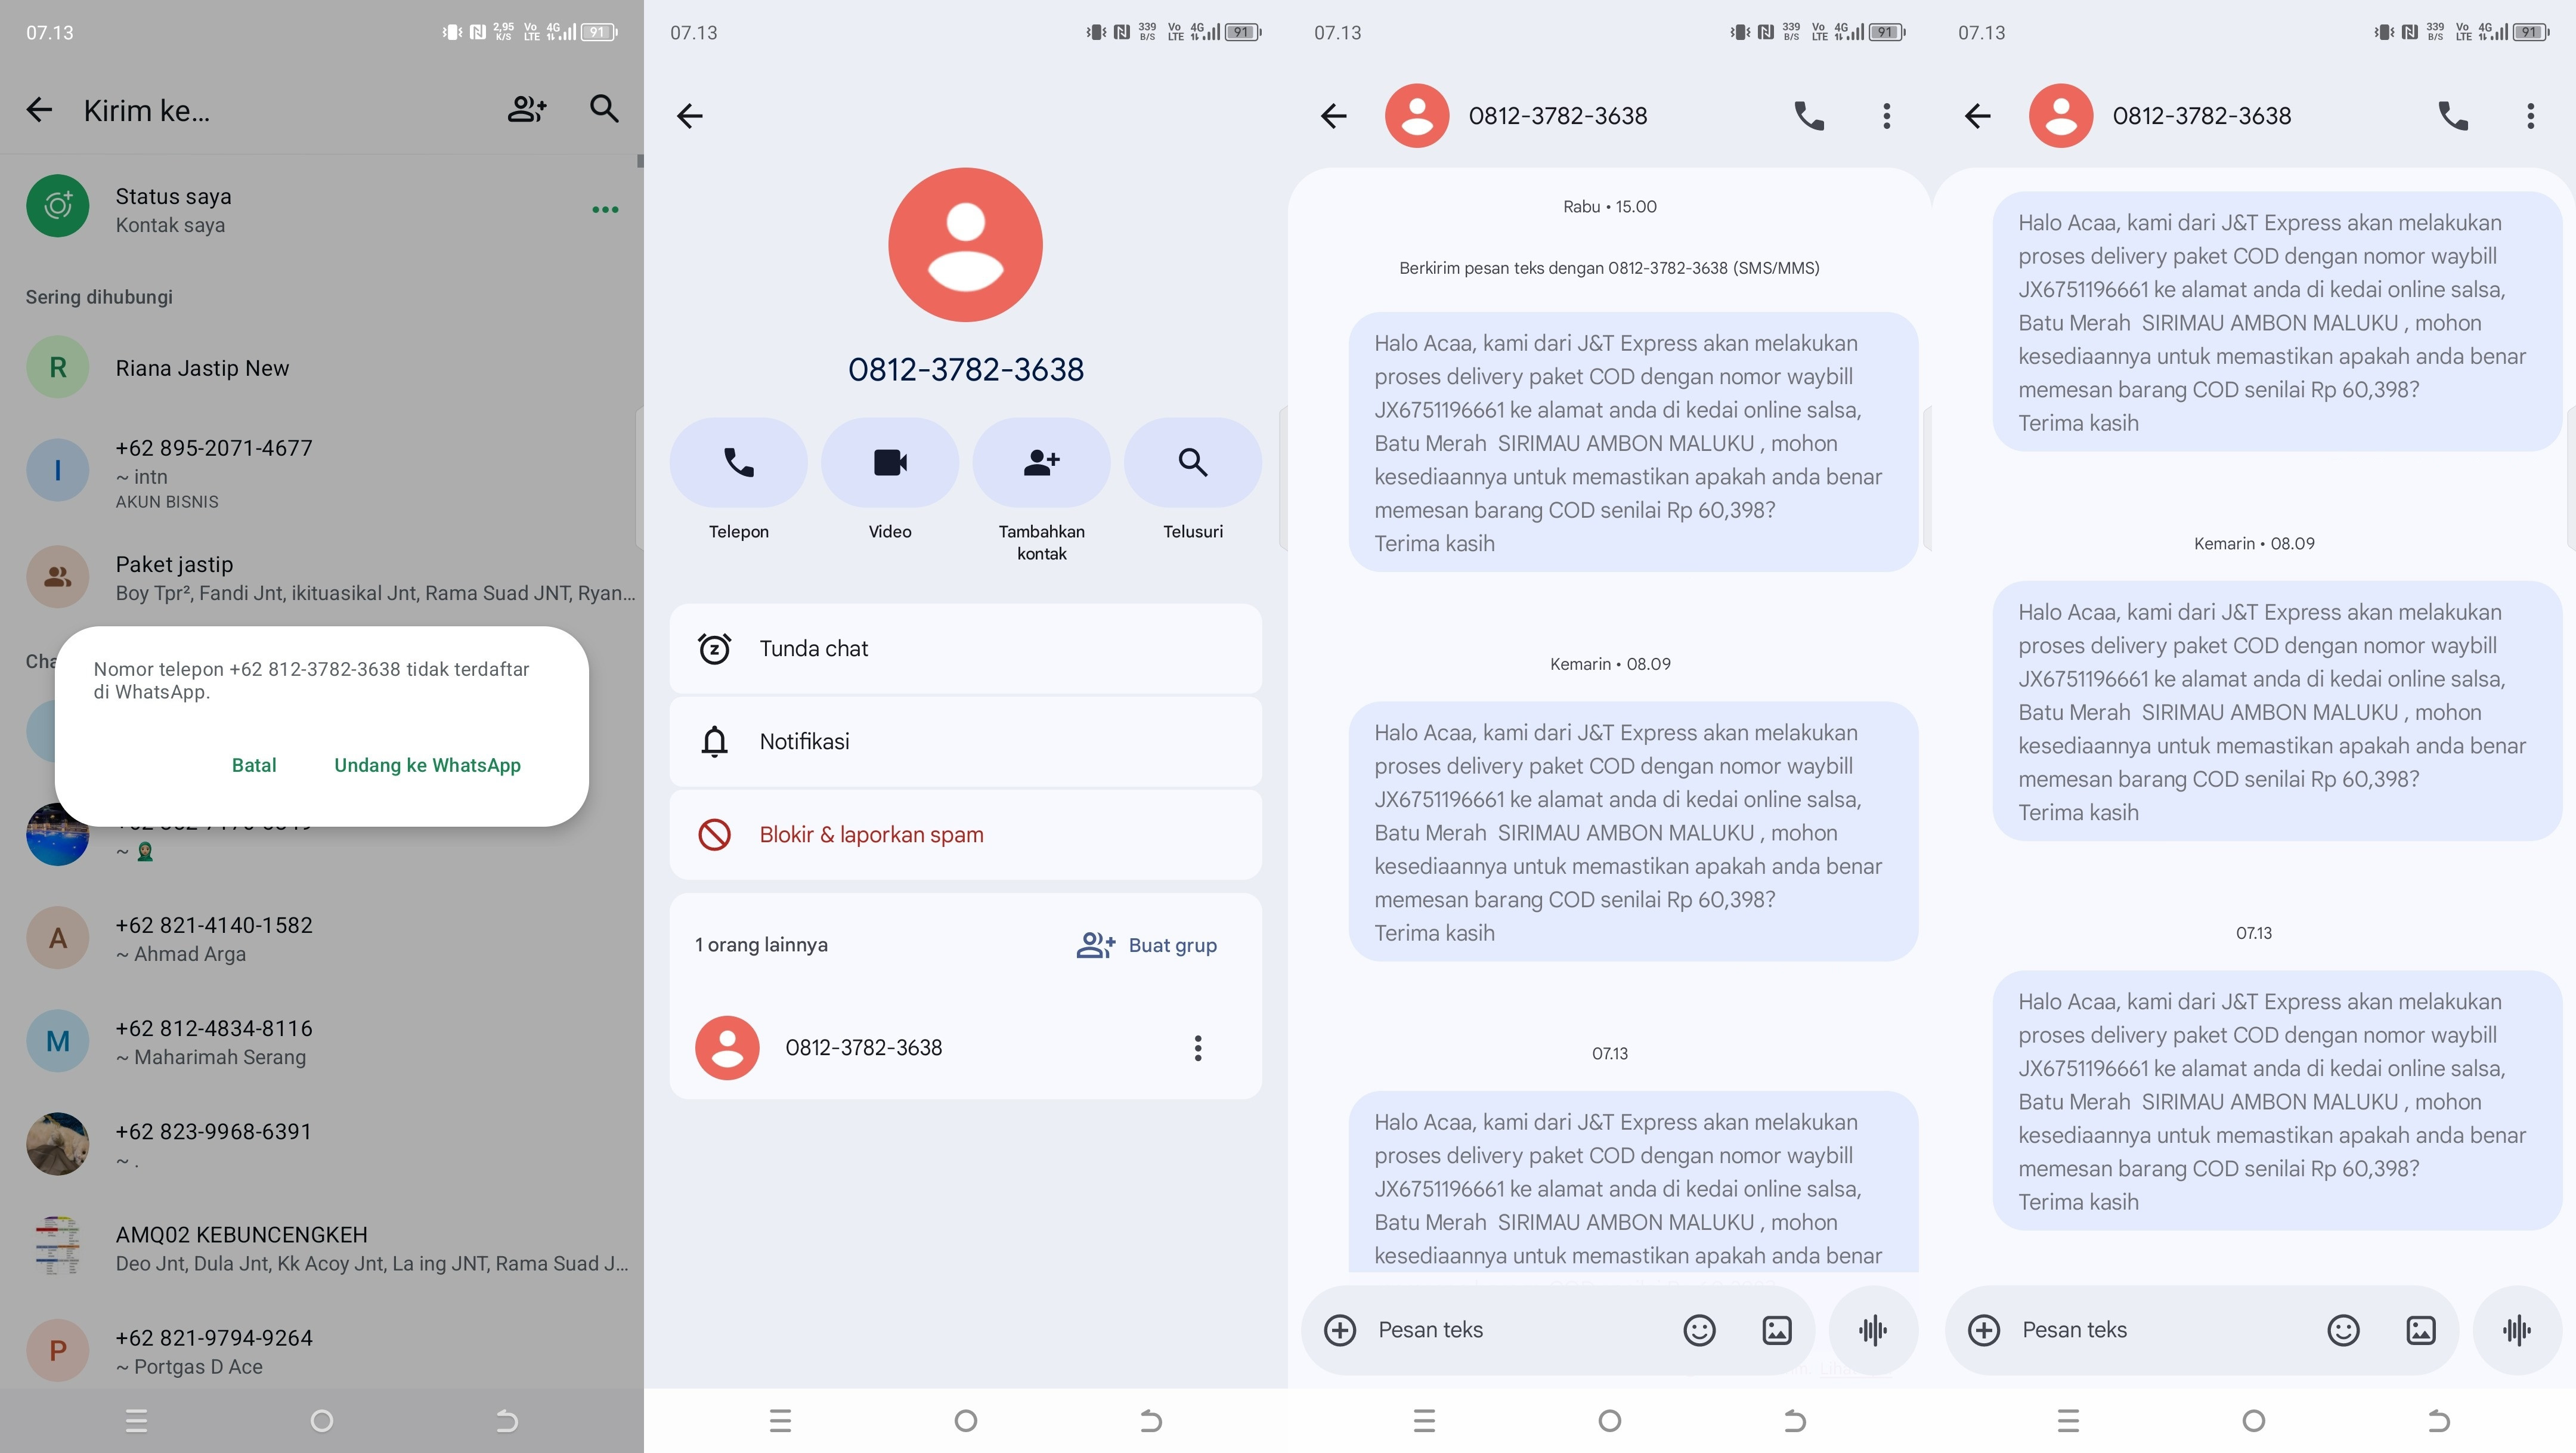Tap the Telepon call button
Viewport: 2576px width, 1453px height.
[738, 463]
